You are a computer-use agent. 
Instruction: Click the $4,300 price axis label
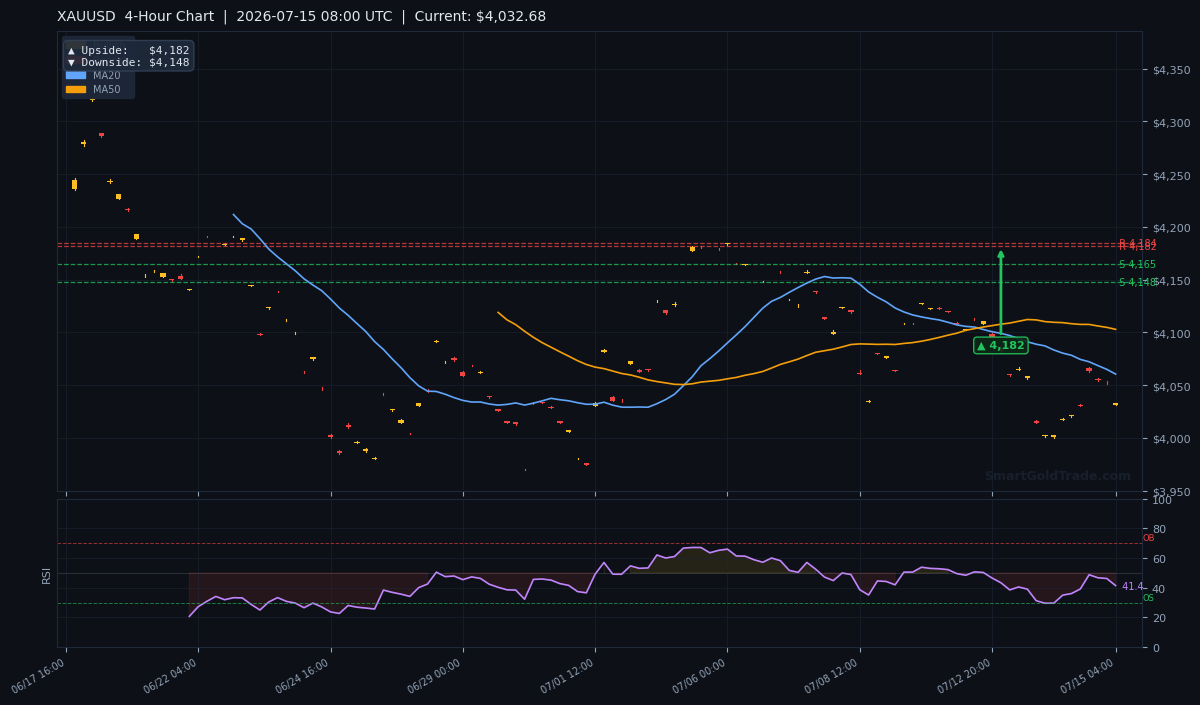tap(1171, 122)
